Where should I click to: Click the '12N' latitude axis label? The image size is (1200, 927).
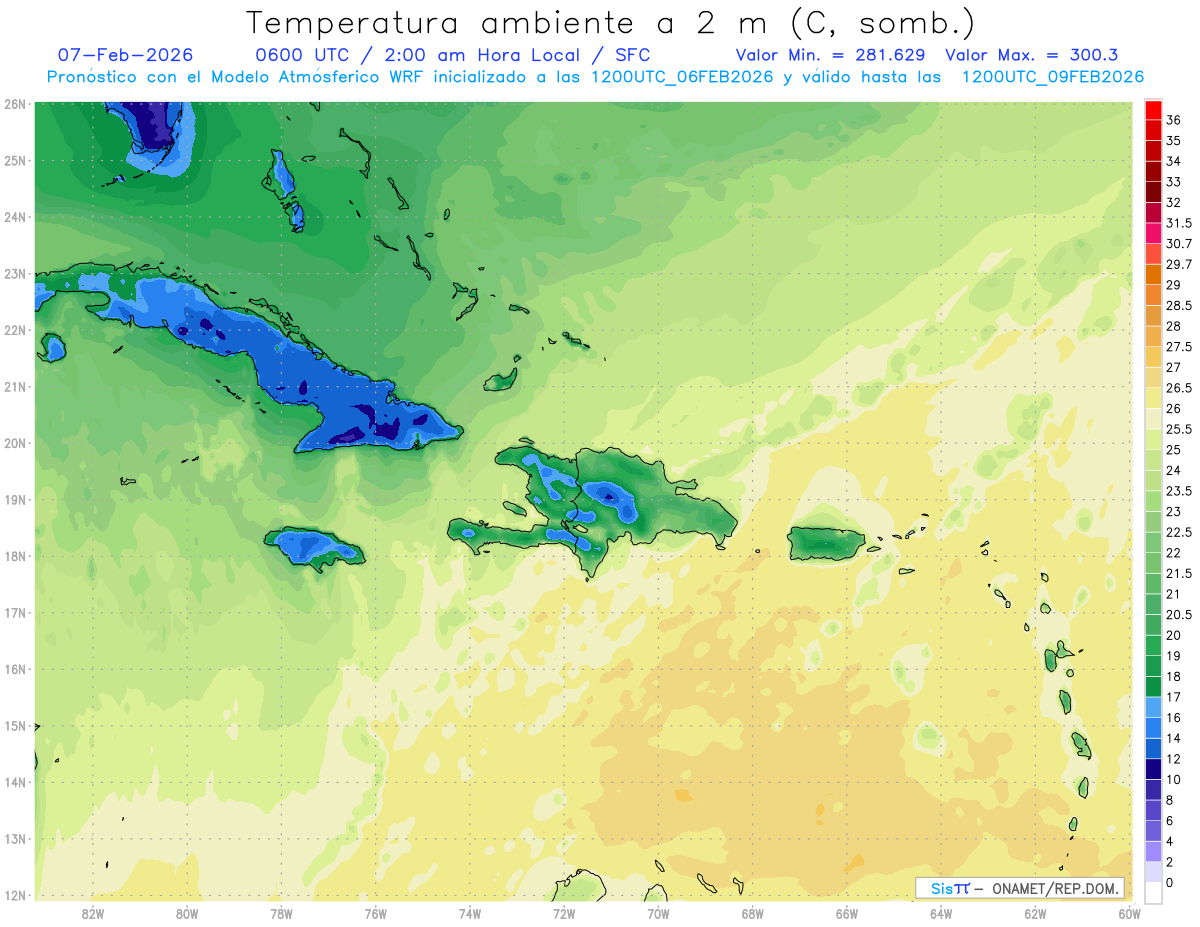click(14, 895)
